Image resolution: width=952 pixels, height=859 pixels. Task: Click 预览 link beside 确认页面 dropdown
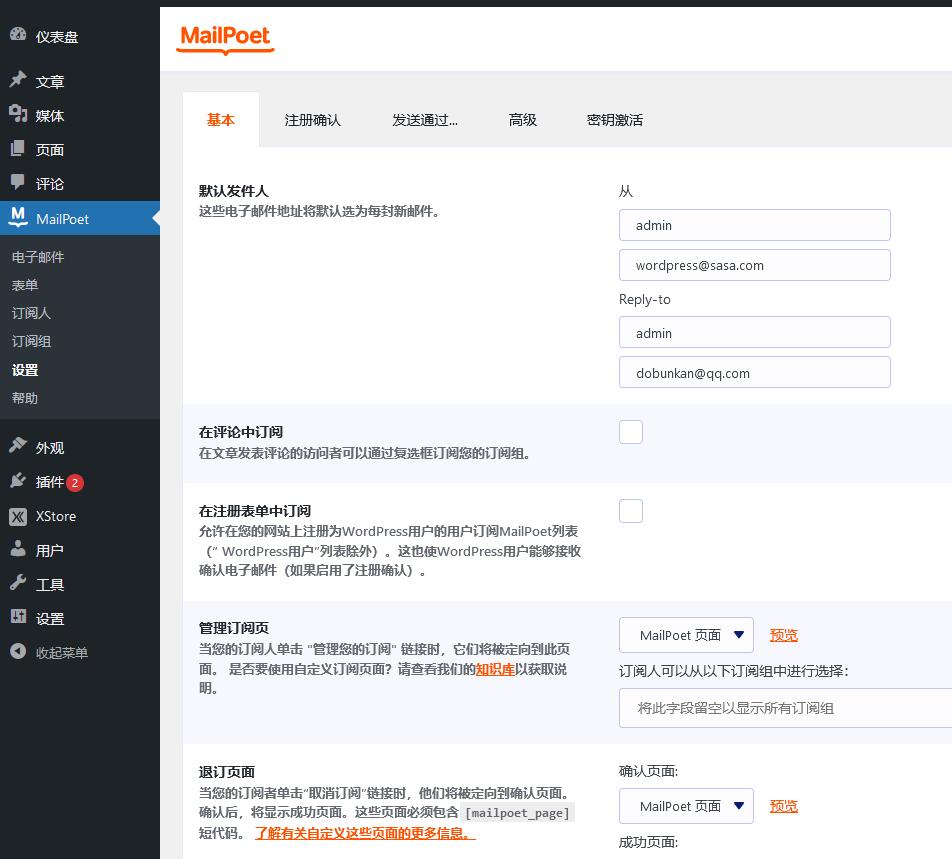784,806
